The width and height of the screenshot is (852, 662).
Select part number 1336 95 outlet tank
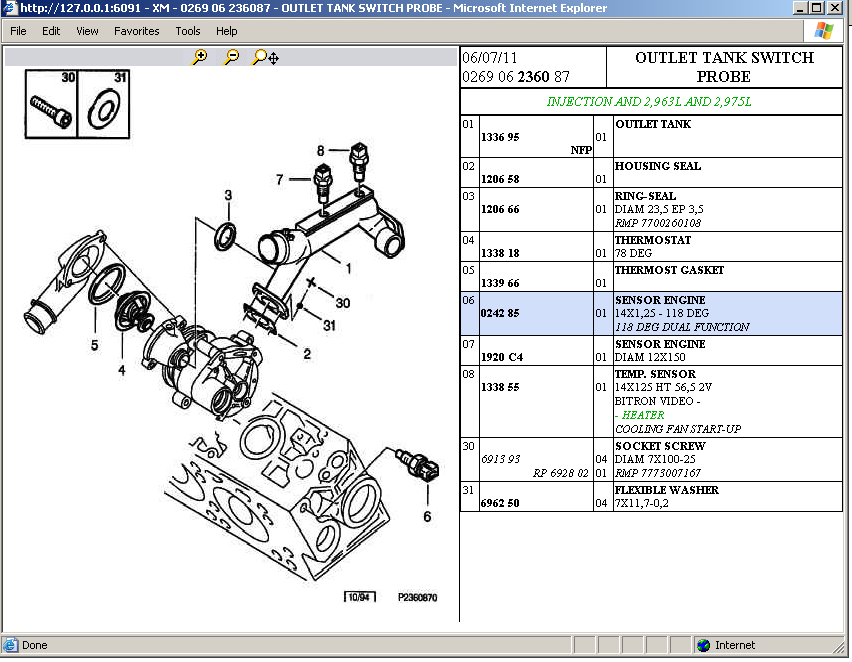500,137
